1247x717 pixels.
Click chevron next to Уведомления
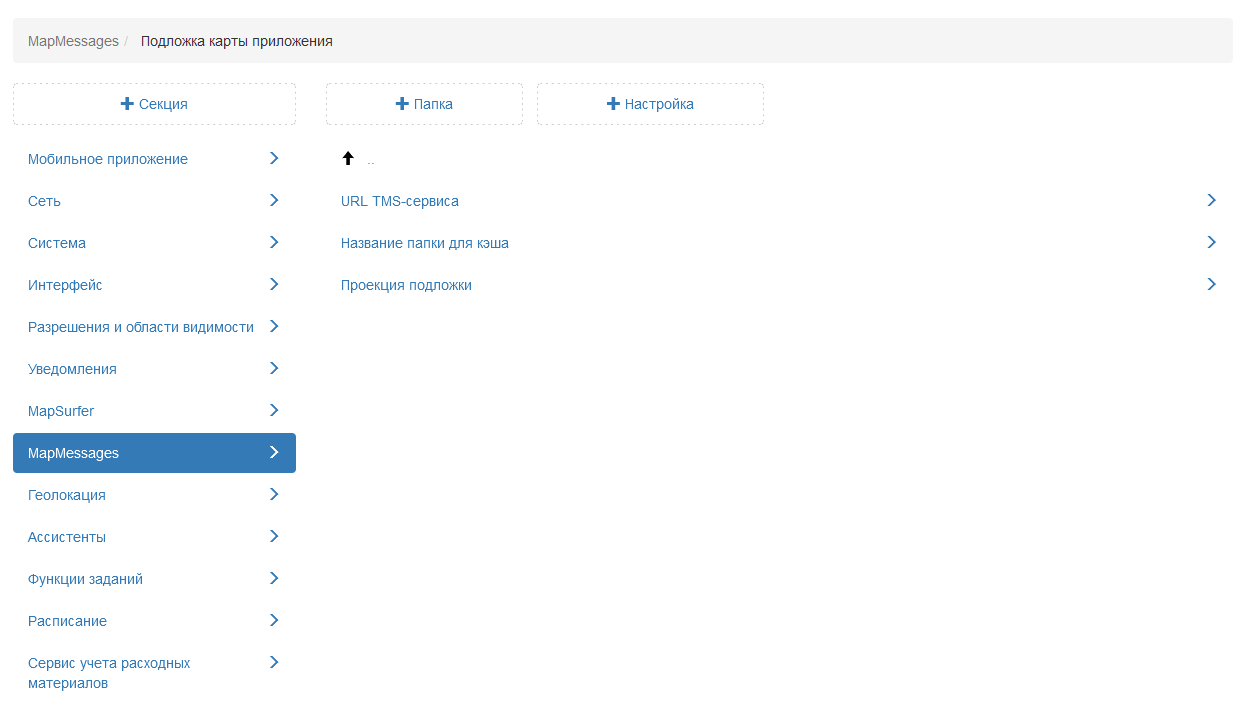274,368
